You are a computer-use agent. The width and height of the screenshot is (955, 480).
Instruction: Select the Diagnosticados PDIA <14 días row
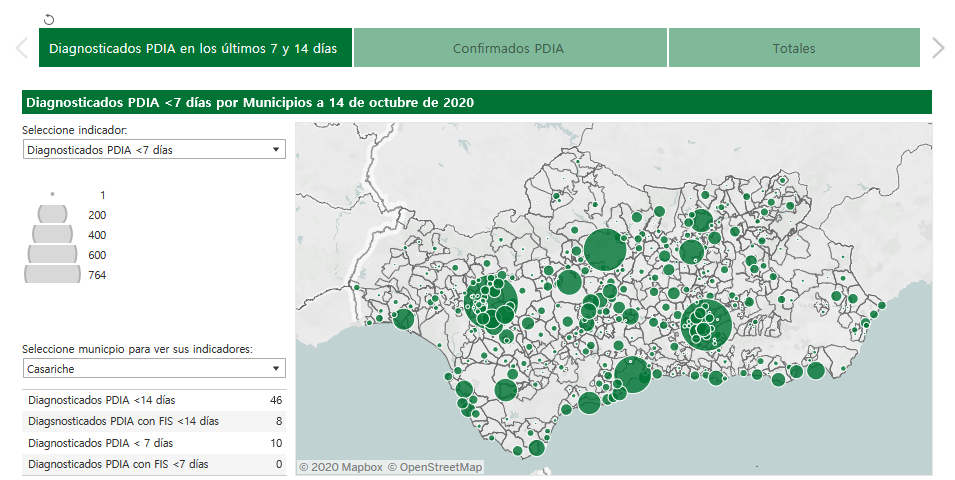153,400
